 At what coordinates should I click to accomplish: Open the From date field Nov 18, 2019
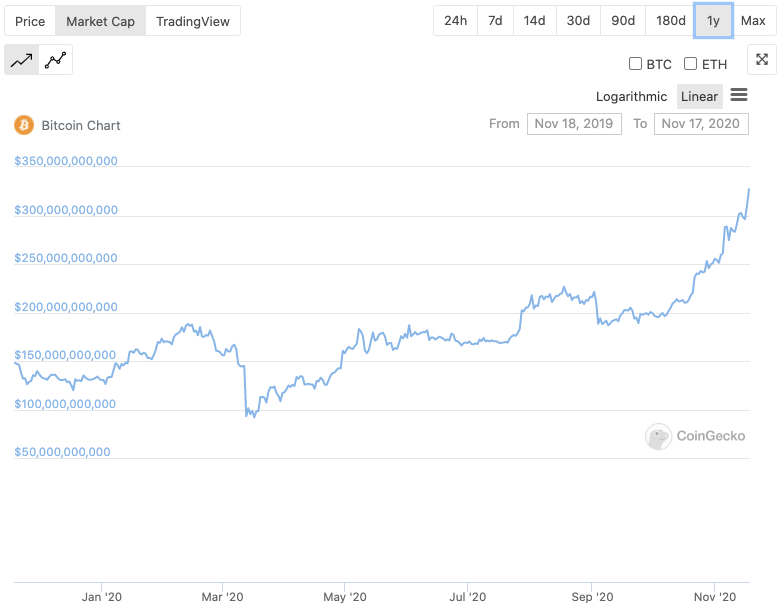coord(574,124)
